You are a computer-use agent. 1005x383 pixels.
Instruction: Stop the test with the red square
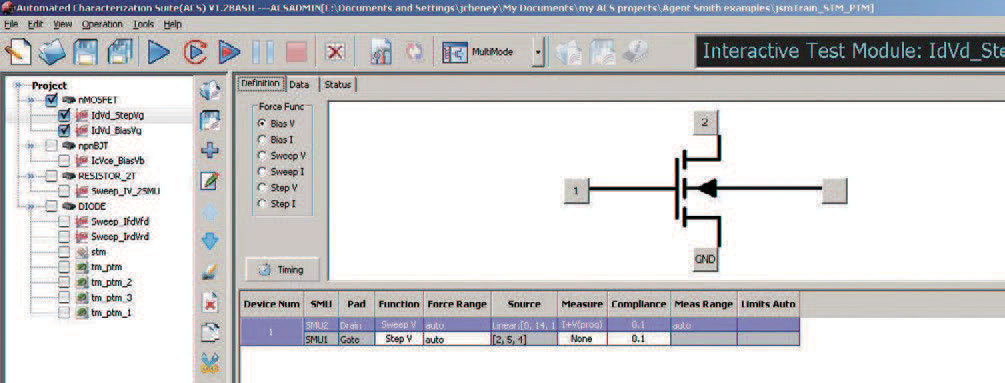296,52
